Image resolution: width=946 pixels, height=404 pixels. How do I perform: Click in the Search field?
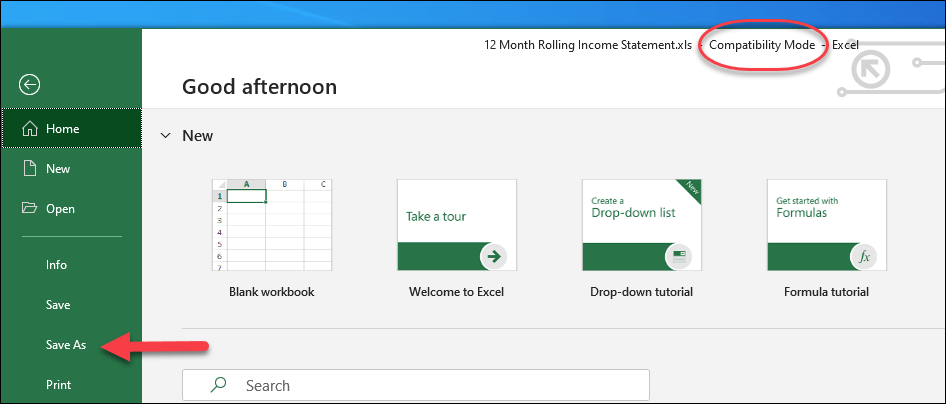416,385
